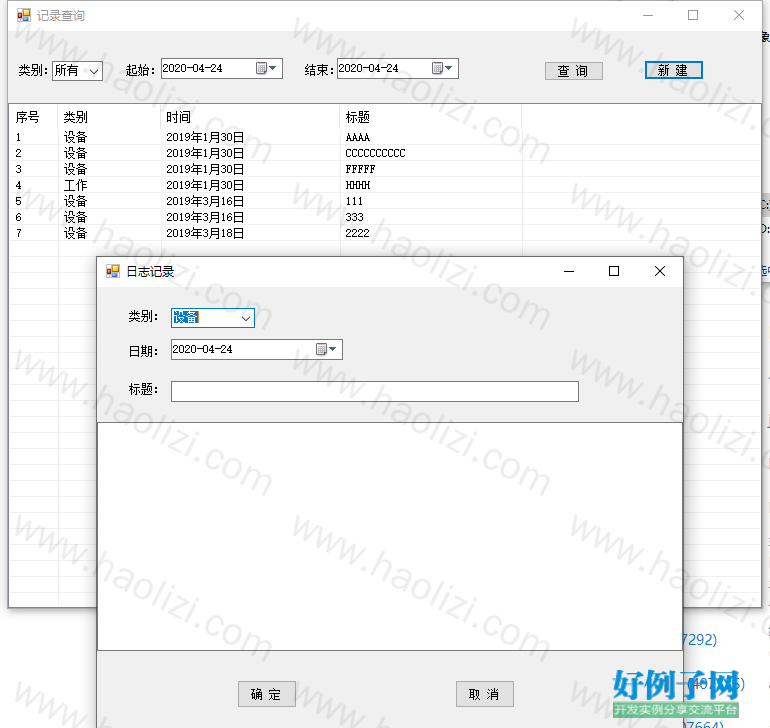
Task: Maximize the 日志记录 dialog
Action: (x=614, y=271)
